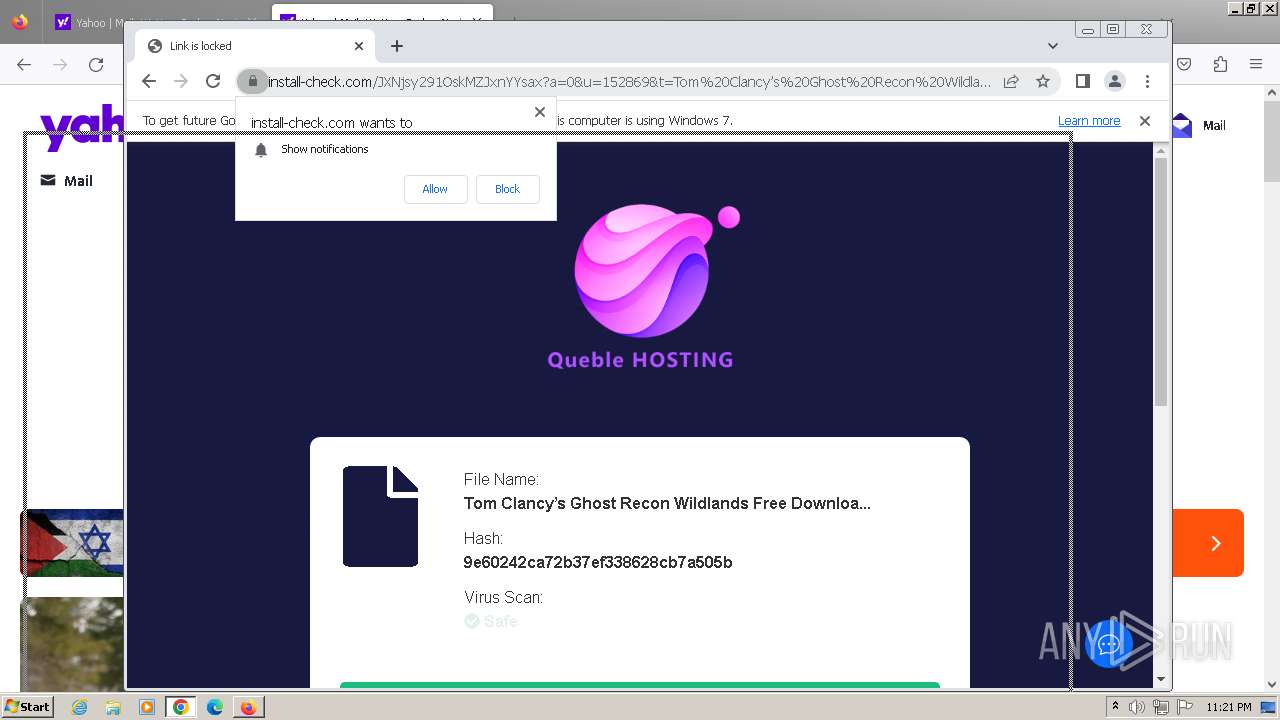Click the Yahoo logo
This screenshot has width=1280, height=720.
coord(82,128)
